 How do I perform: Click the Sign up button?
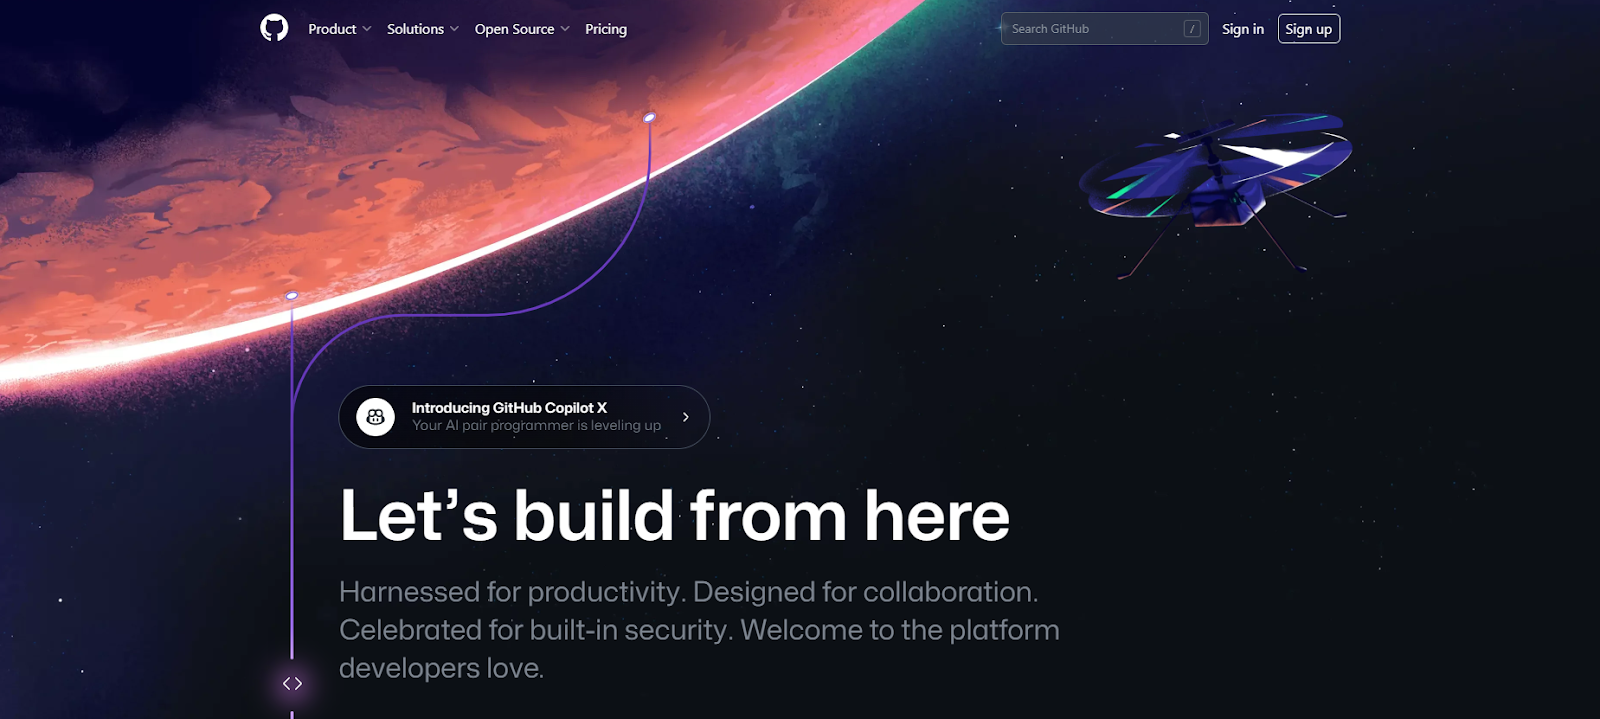coord(1309,29)
